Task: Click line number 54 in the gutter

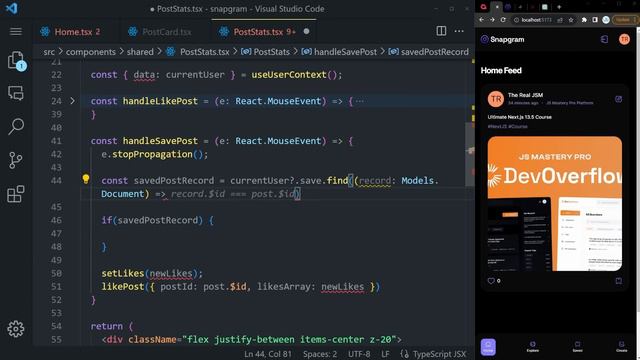Action: pos(56,326)
